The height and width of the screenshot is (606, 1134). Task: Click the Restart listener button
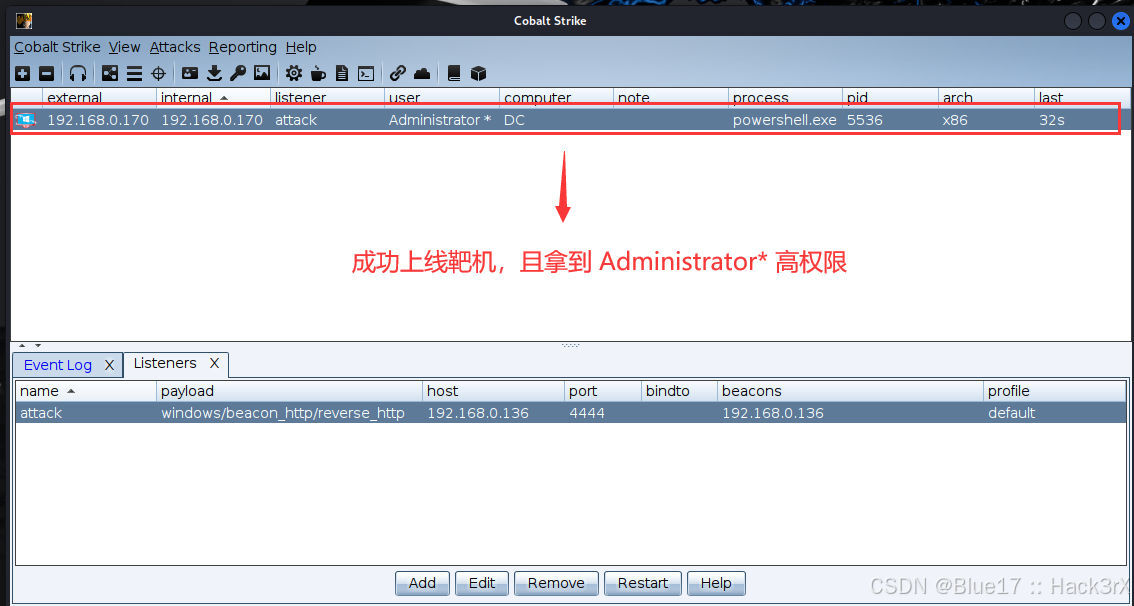click(643, 583)
